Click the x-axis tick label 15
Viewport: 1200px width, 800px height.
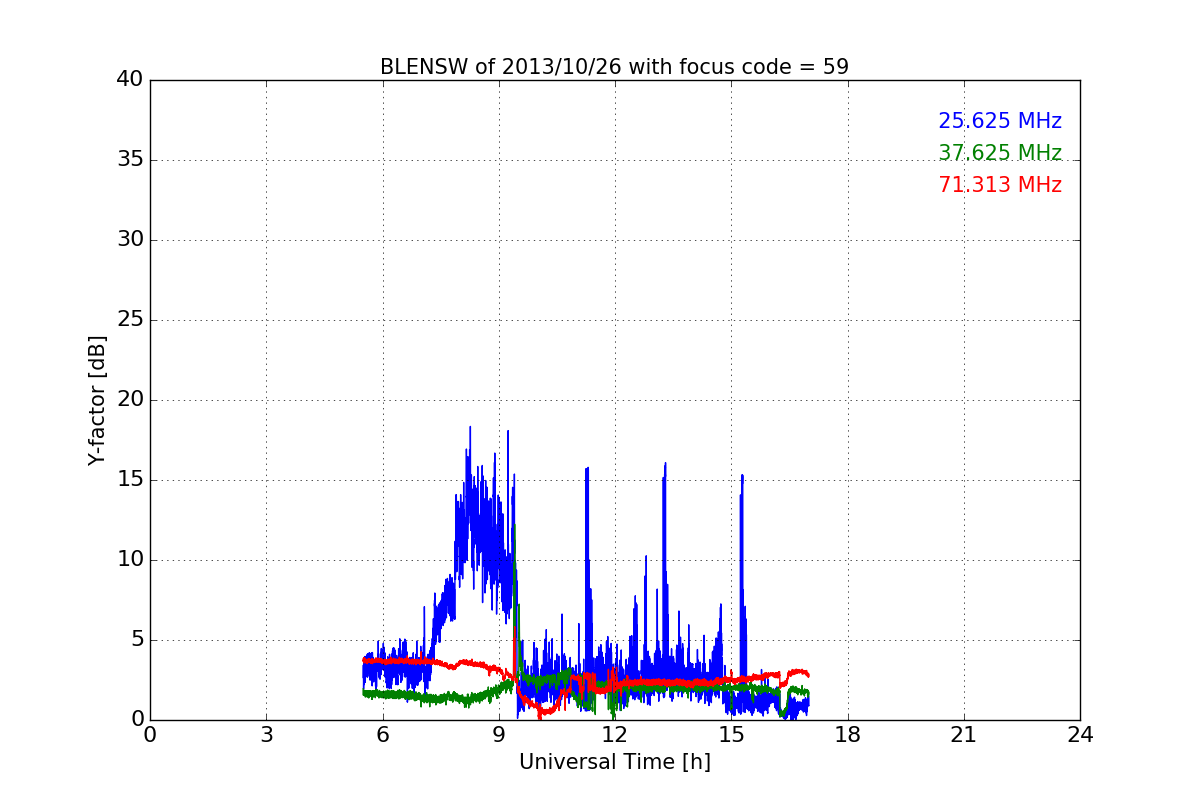point(731,735)
